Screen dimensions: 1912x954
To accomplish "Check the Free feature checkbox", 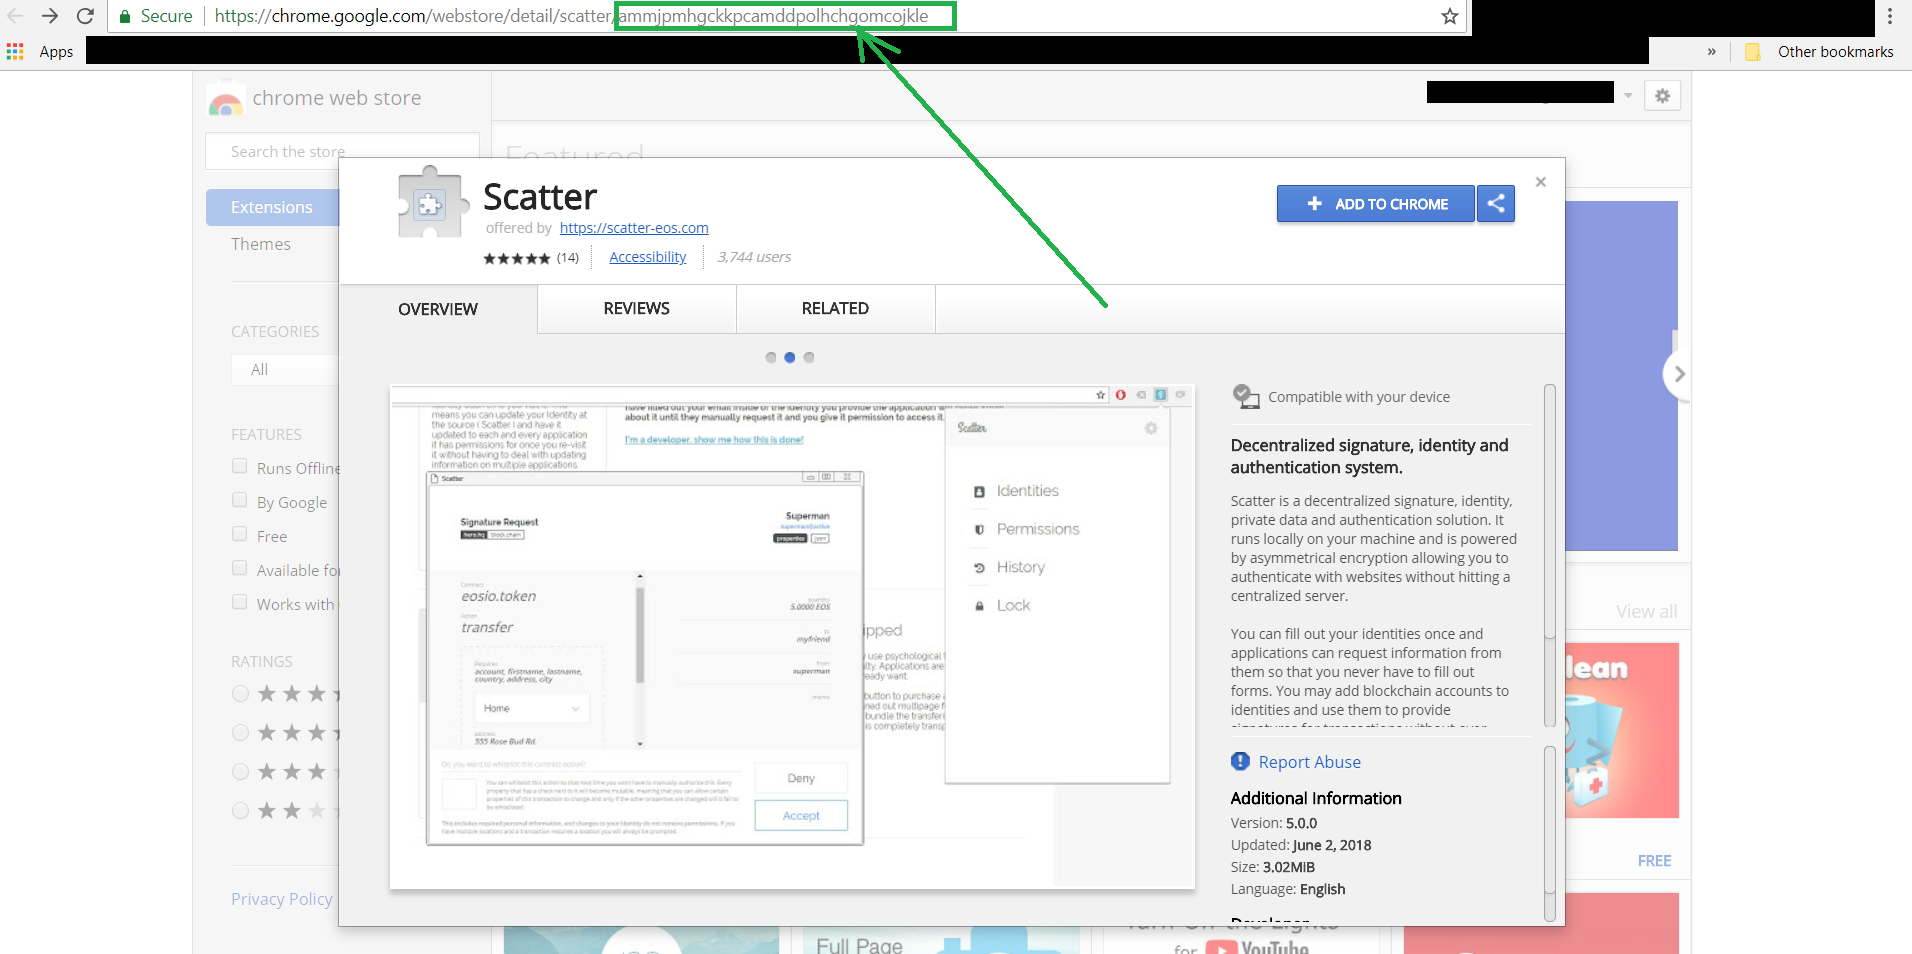I will [239, 534].
